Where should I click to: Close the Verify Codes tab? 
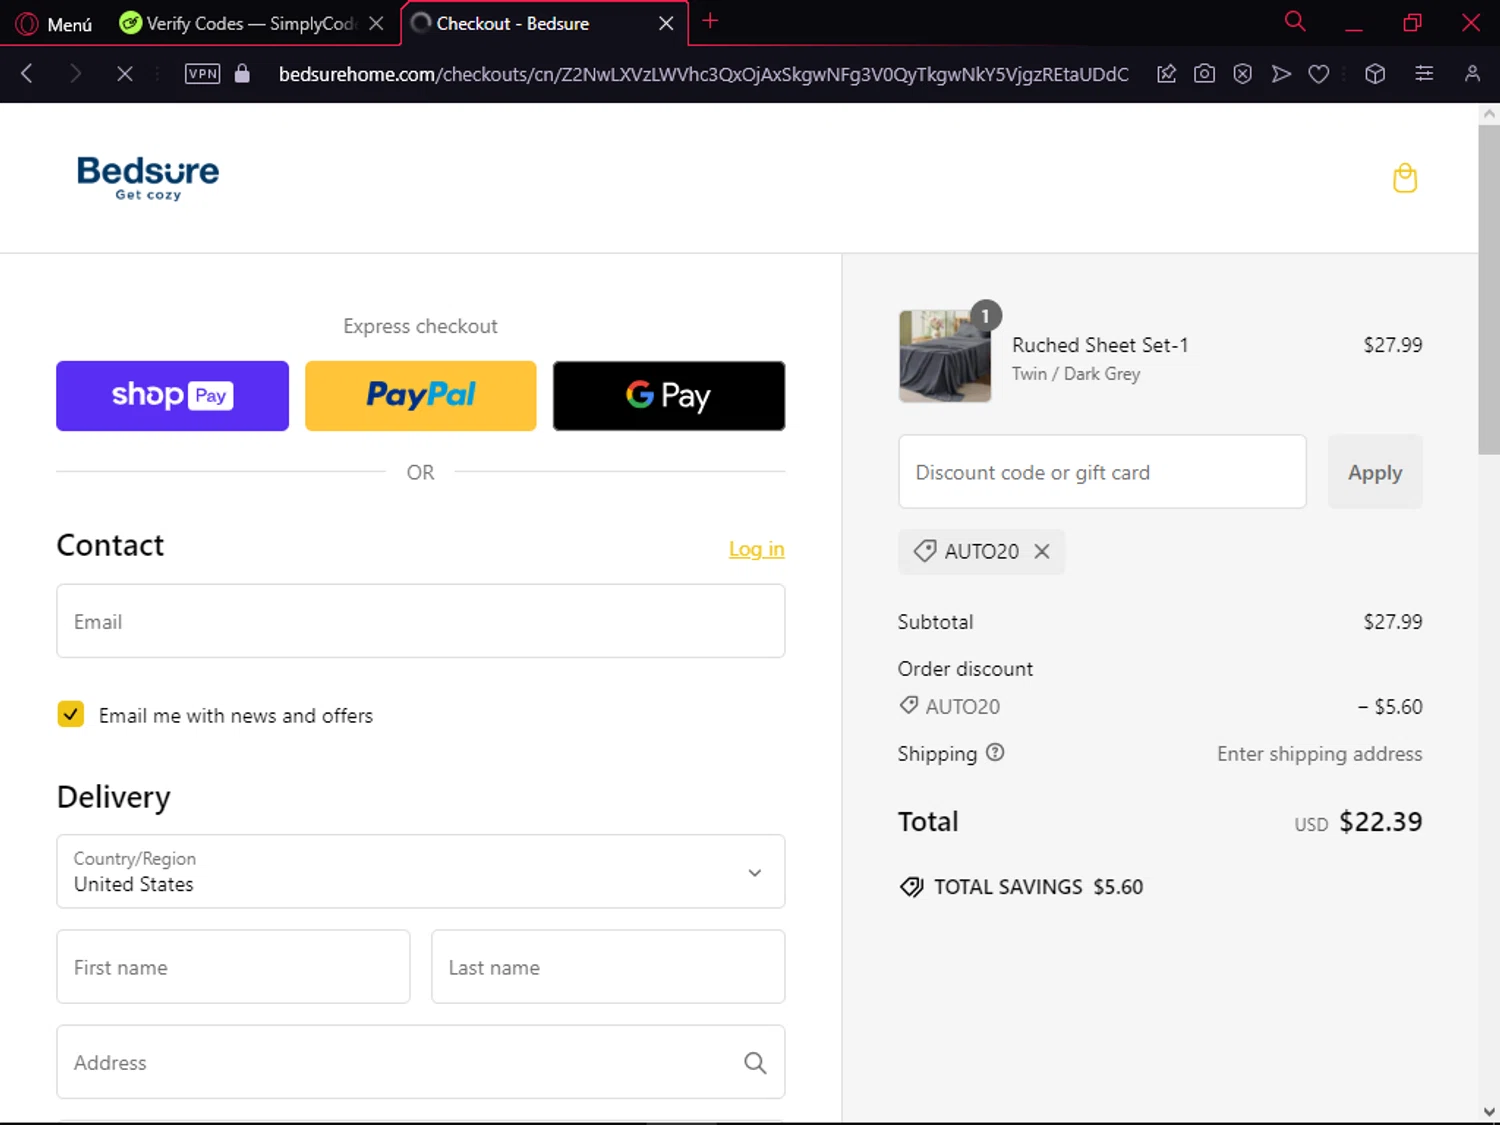[x=376, y=23]
